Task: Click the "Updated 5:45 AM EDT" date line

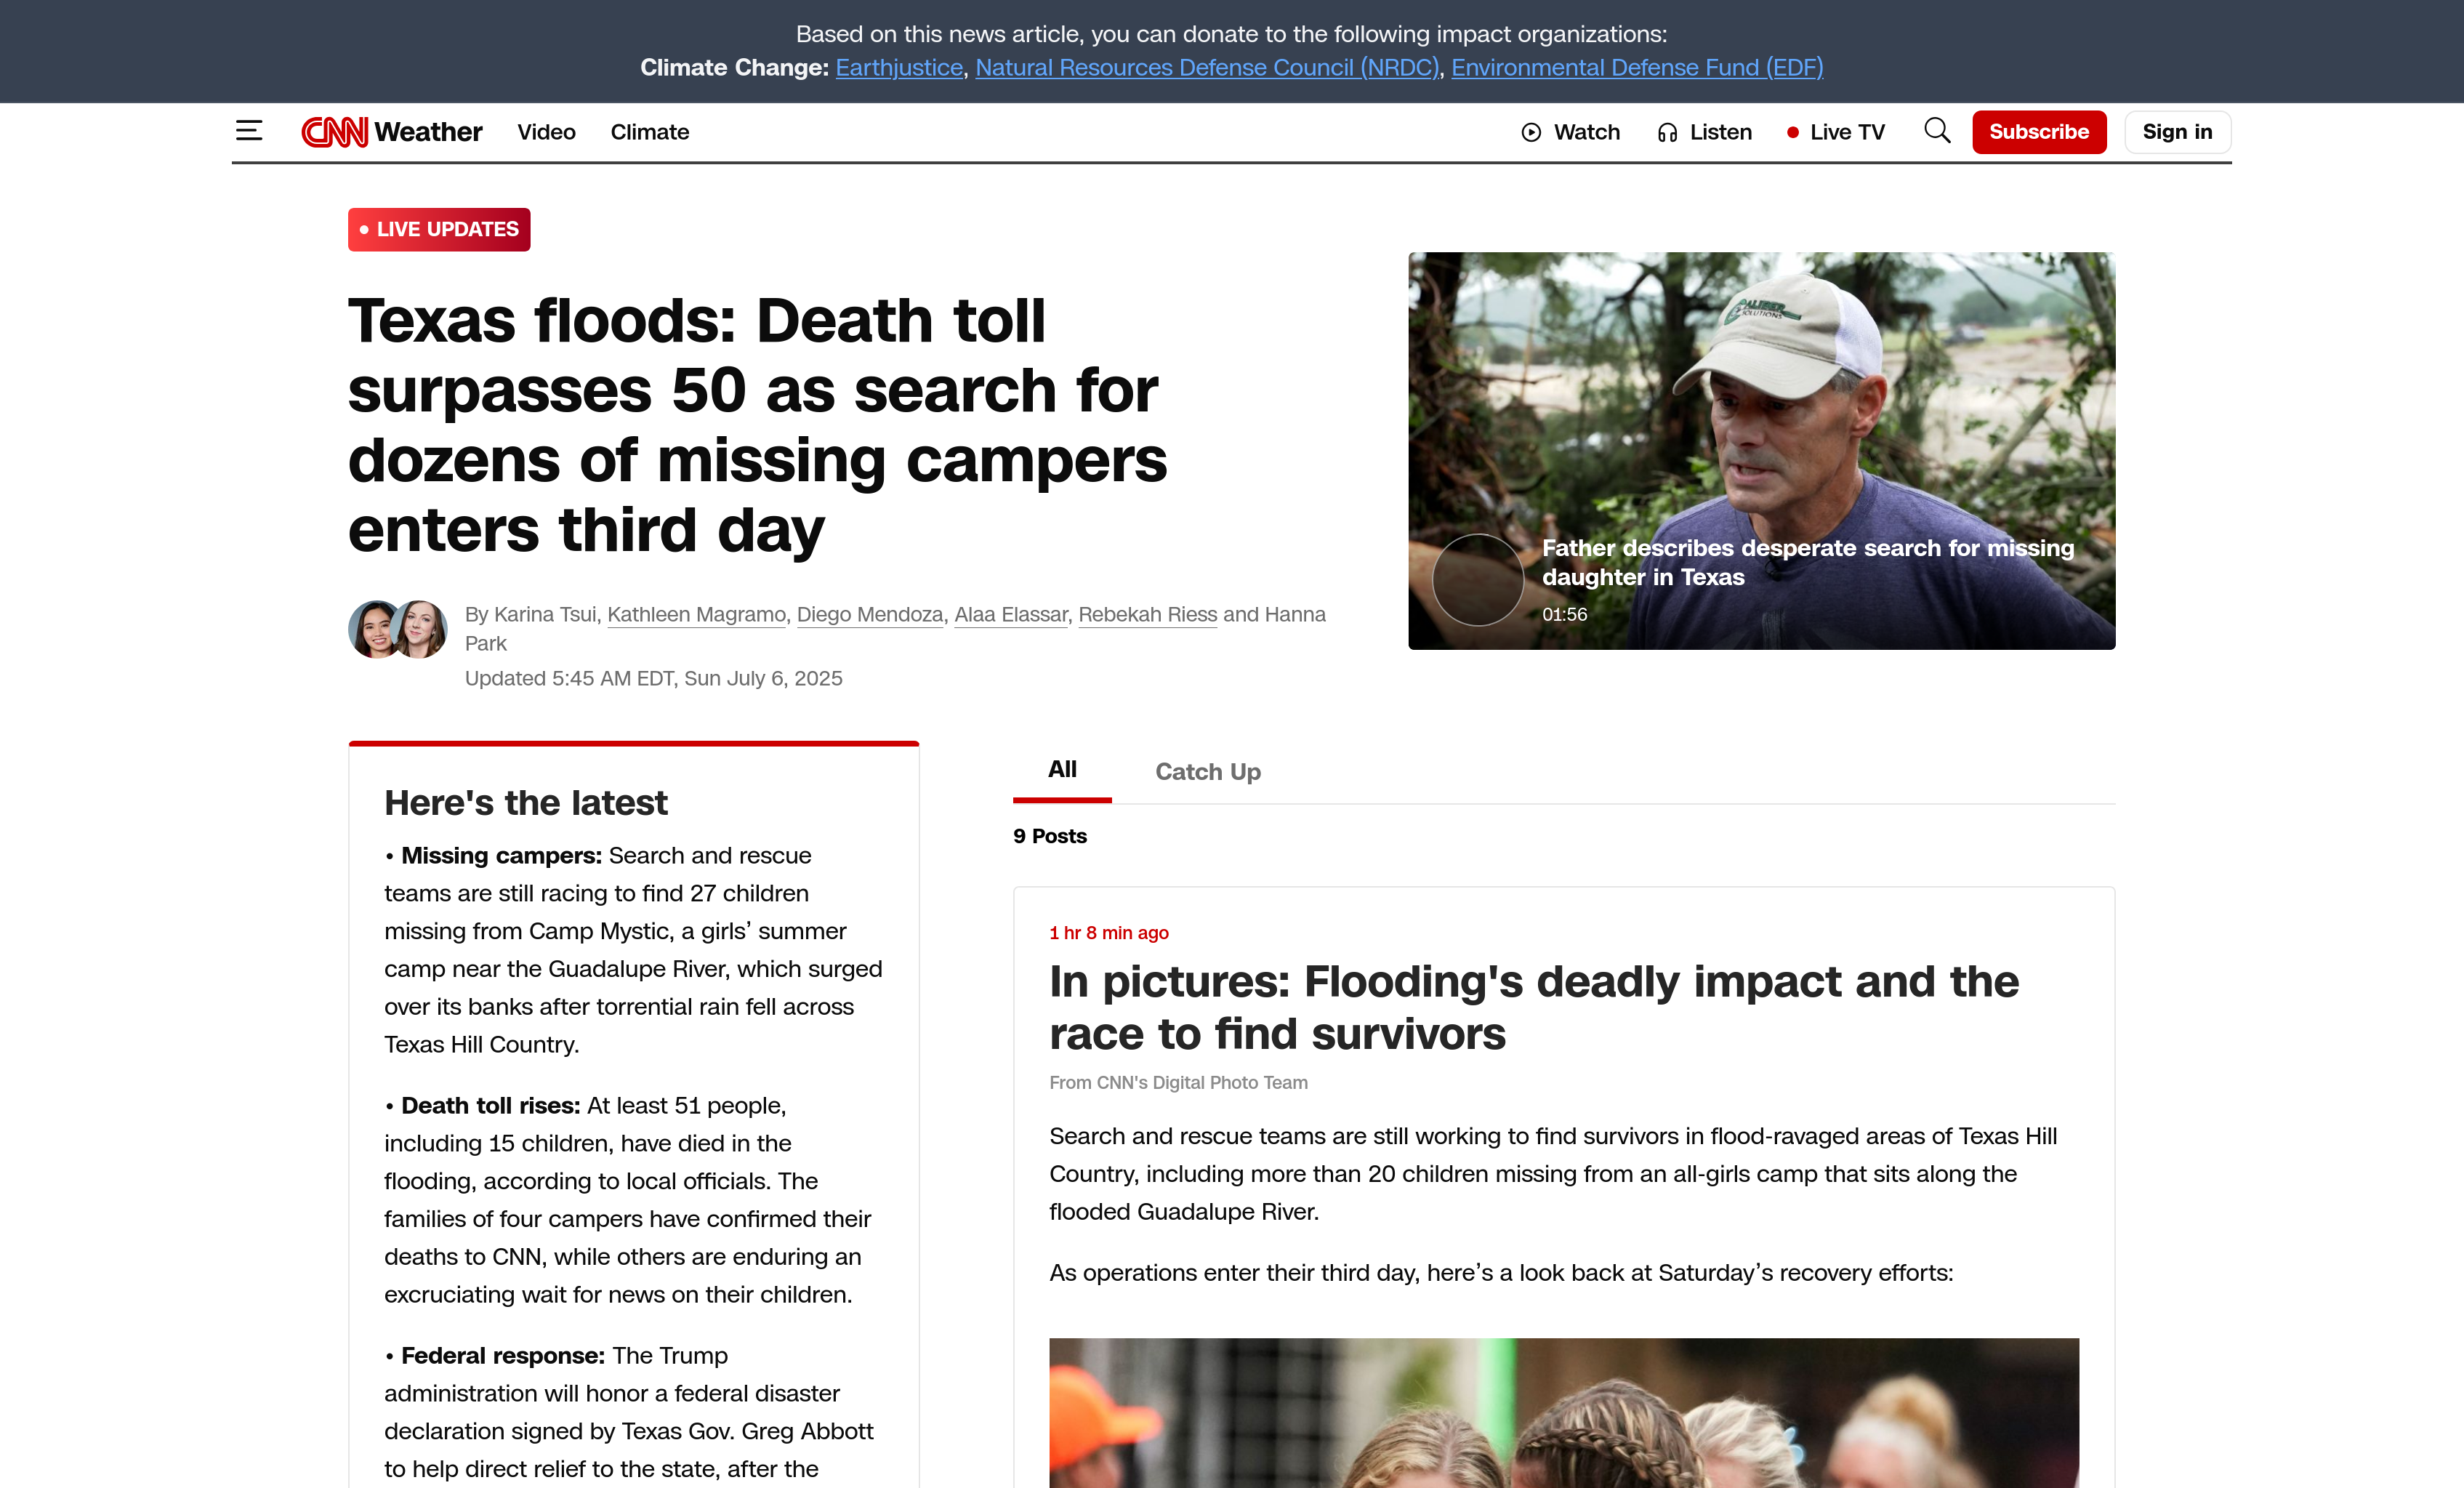Action: (x=654, y=678)
